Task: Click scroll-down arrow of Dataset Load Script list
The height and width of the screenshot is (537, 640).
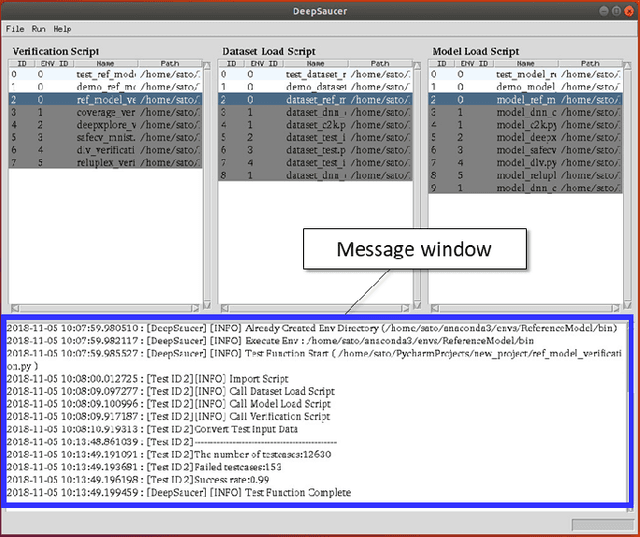Action: 417,305
